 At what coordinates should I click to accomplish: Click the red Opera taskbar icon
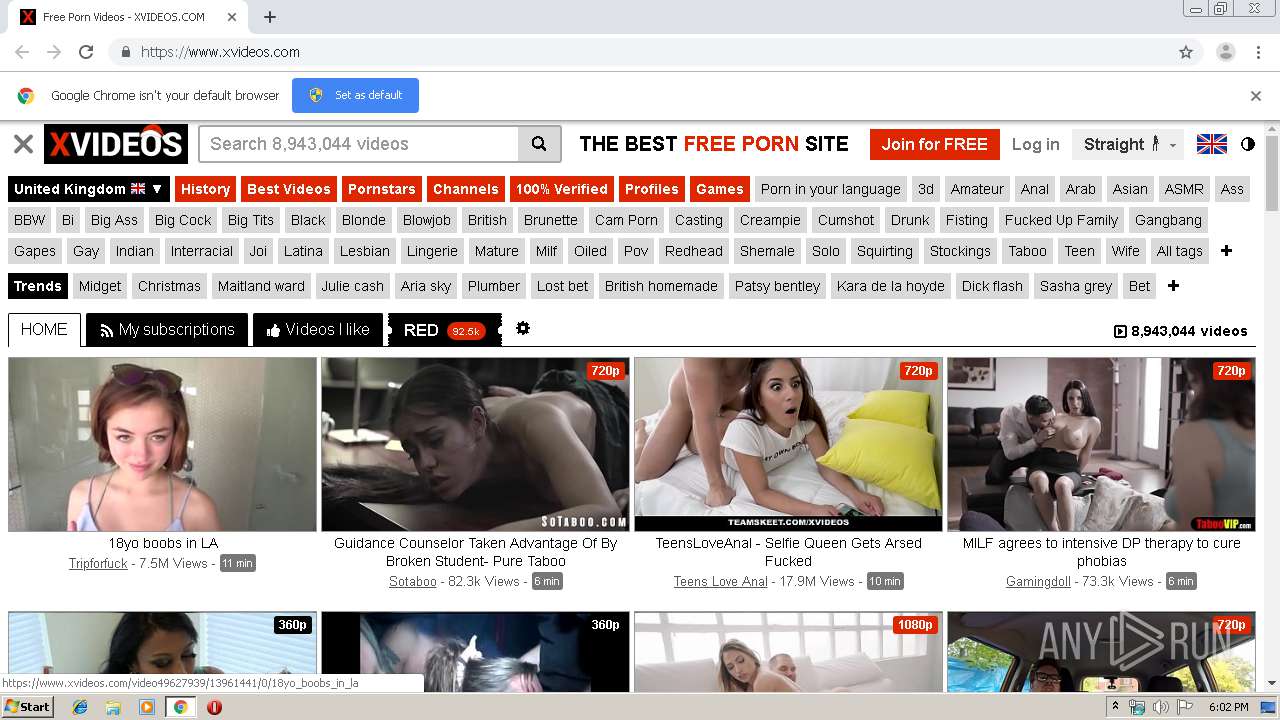[x=214, y=707]
